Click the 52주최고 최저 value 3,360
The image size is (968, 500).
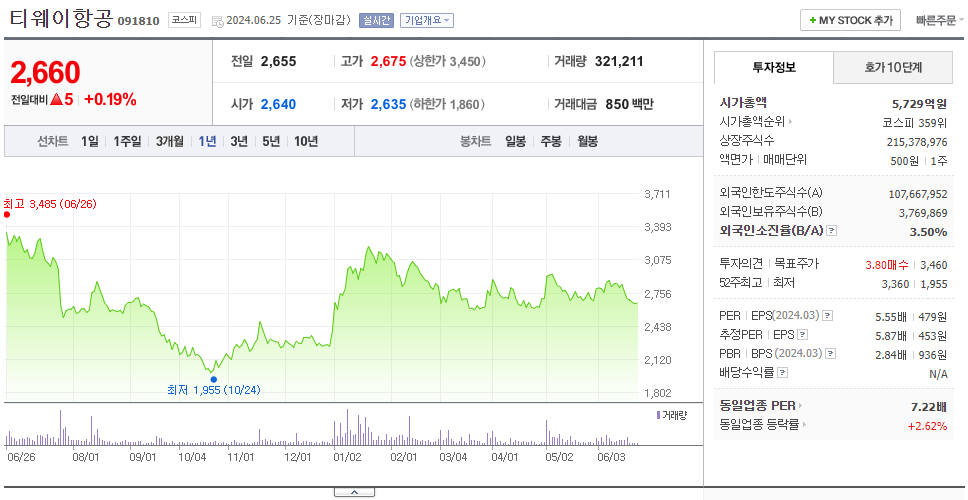click(895, 284)
